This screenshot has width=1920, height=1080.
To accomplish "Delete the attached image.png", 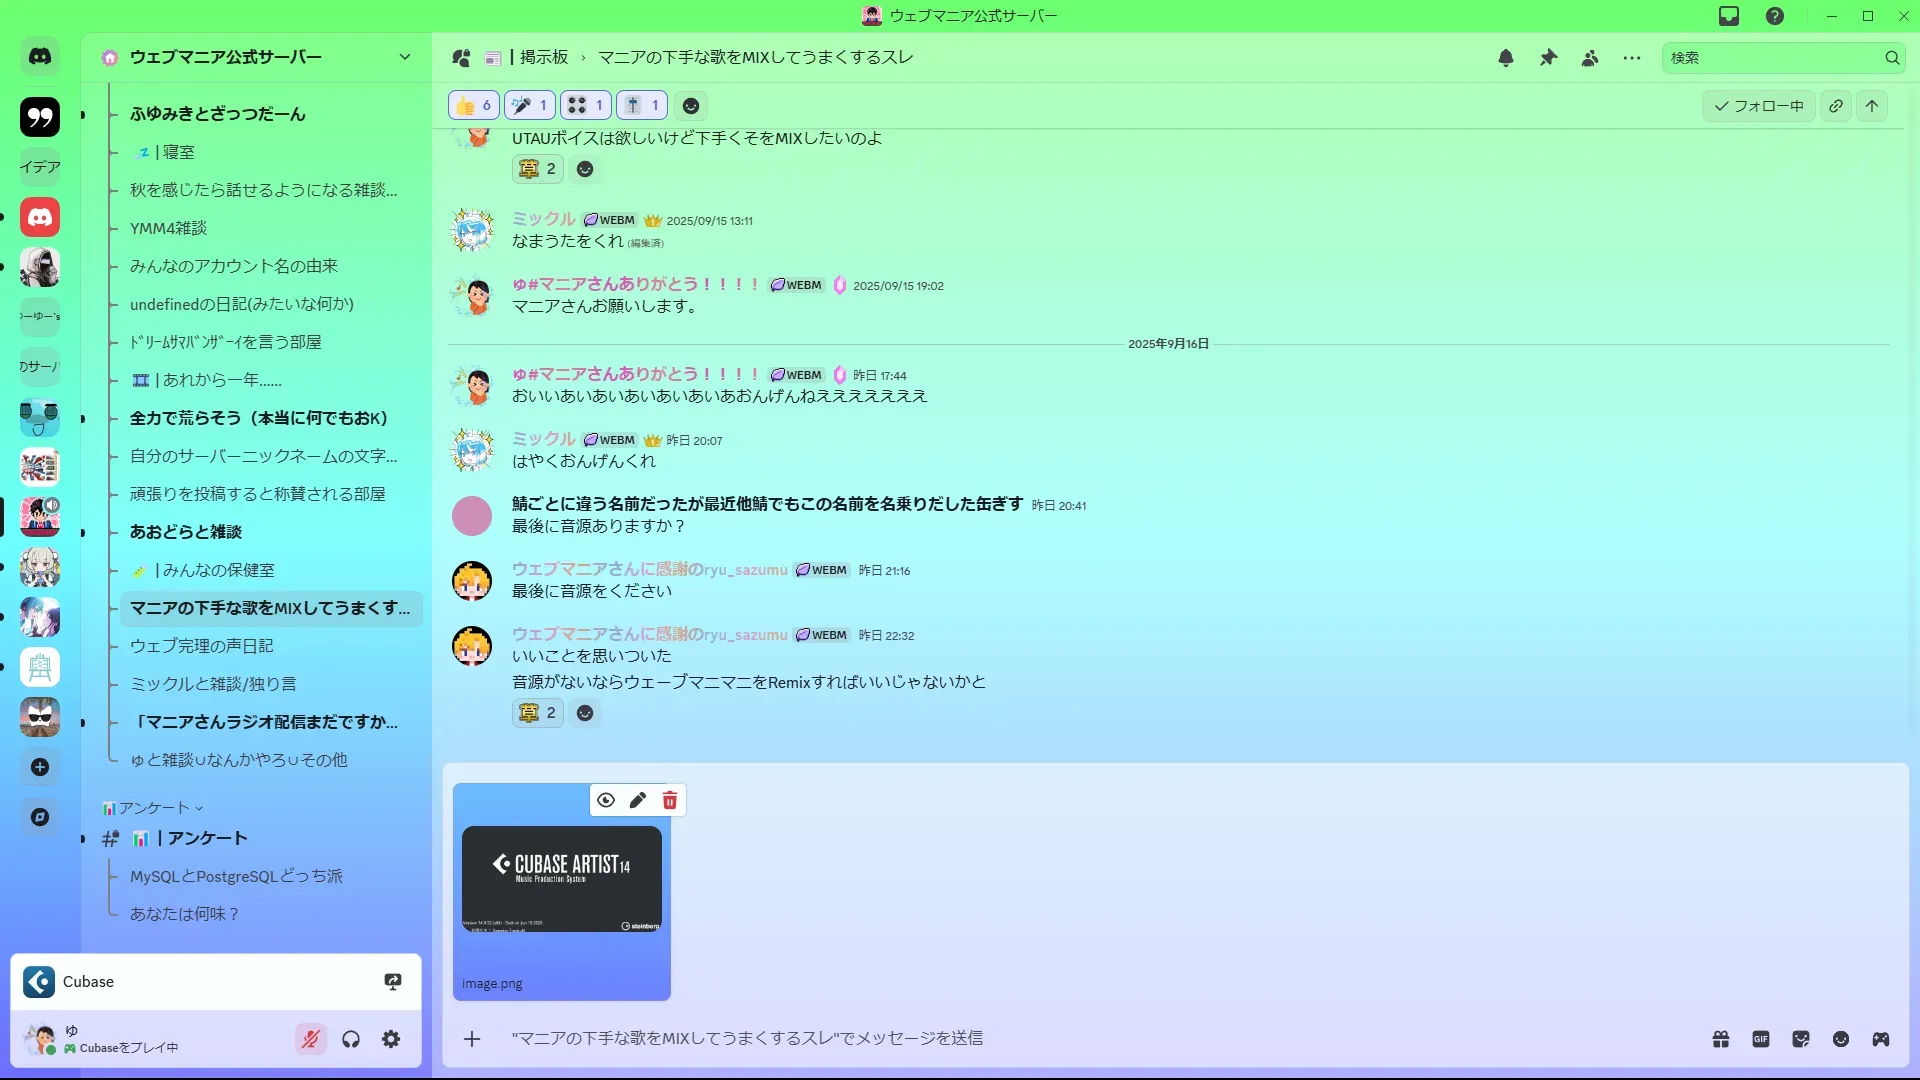I will tap(670, 800).
